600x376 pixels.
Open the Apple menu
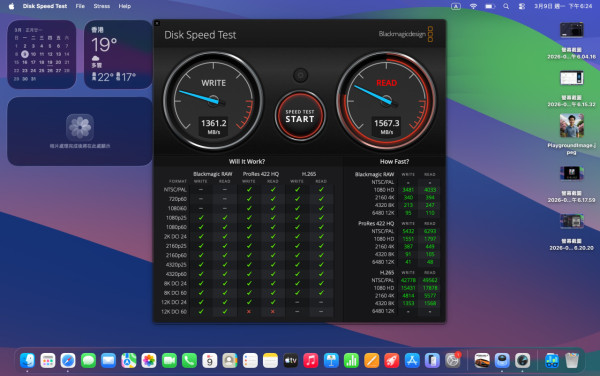click(x=11, y=6)
